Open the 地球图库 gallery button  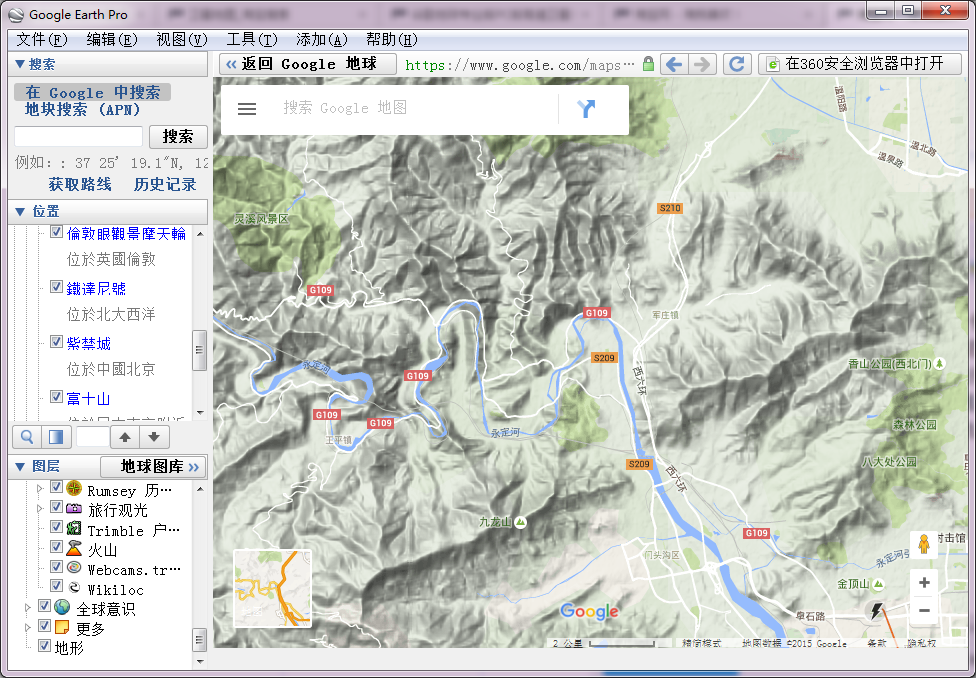pyautogui.click(x=152, y=466)
